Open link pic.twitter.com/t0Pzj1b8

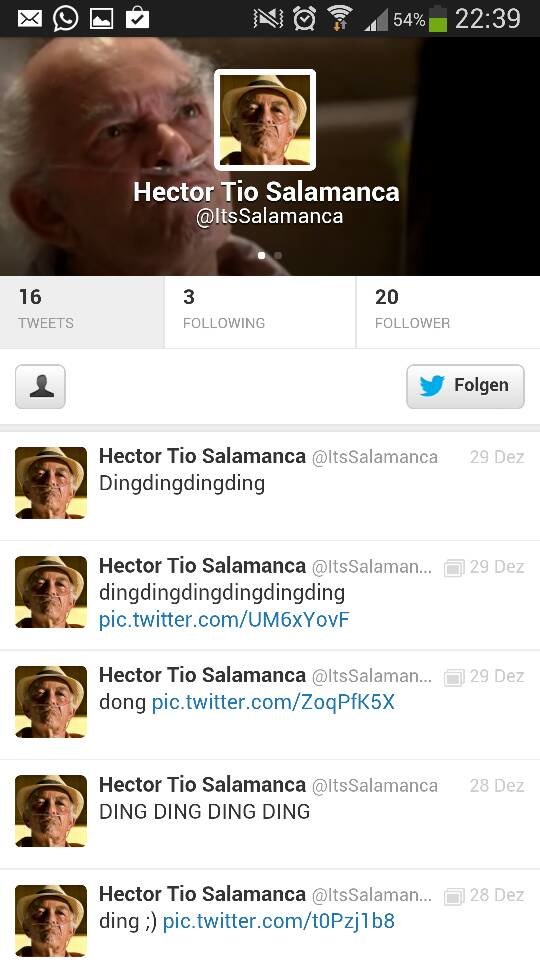tap(279, 921)
